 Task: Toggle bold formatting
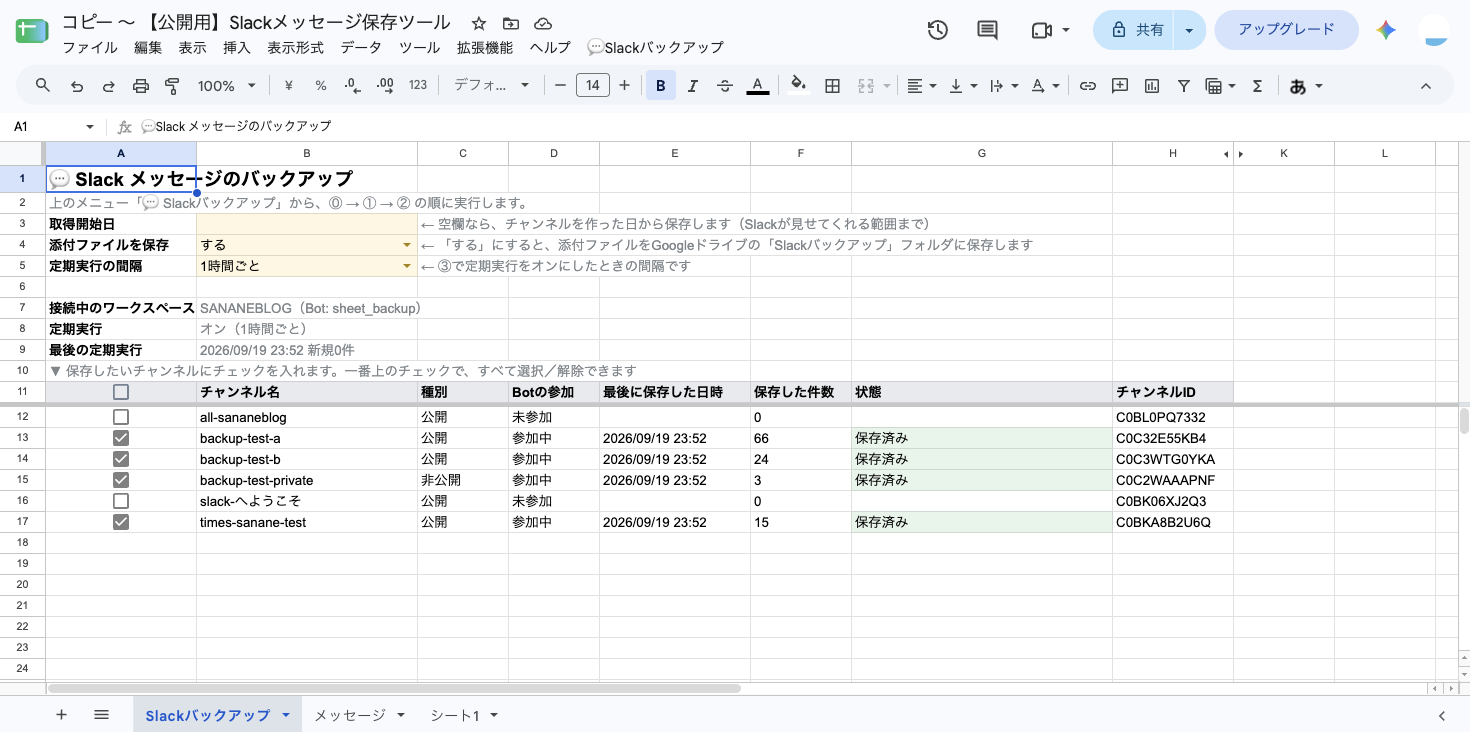pos(660,86)
